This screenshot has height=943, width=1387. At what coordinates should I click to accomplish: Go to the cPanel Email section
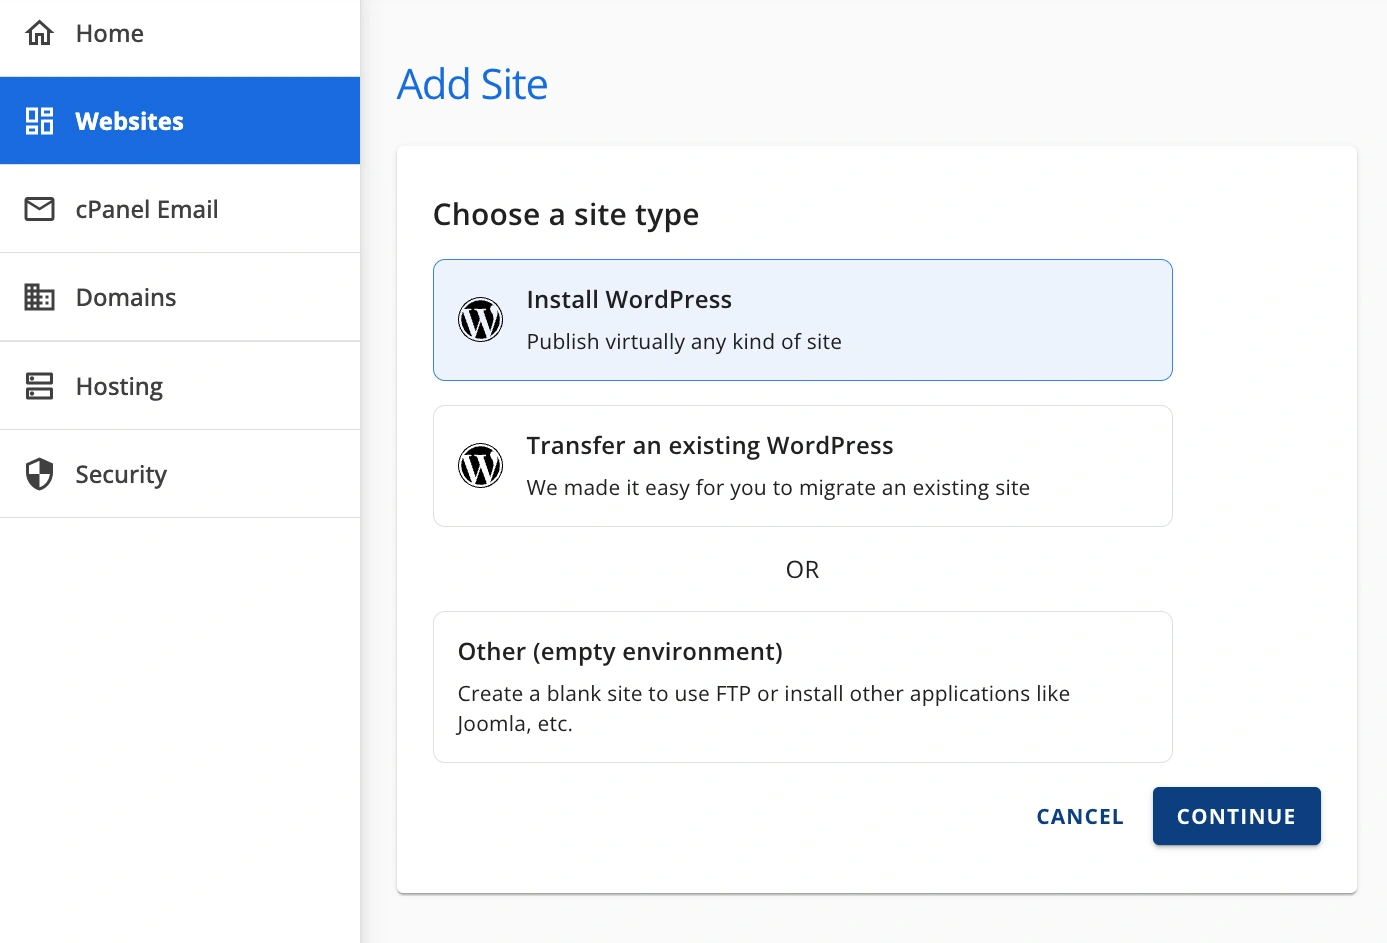point(147,209)
